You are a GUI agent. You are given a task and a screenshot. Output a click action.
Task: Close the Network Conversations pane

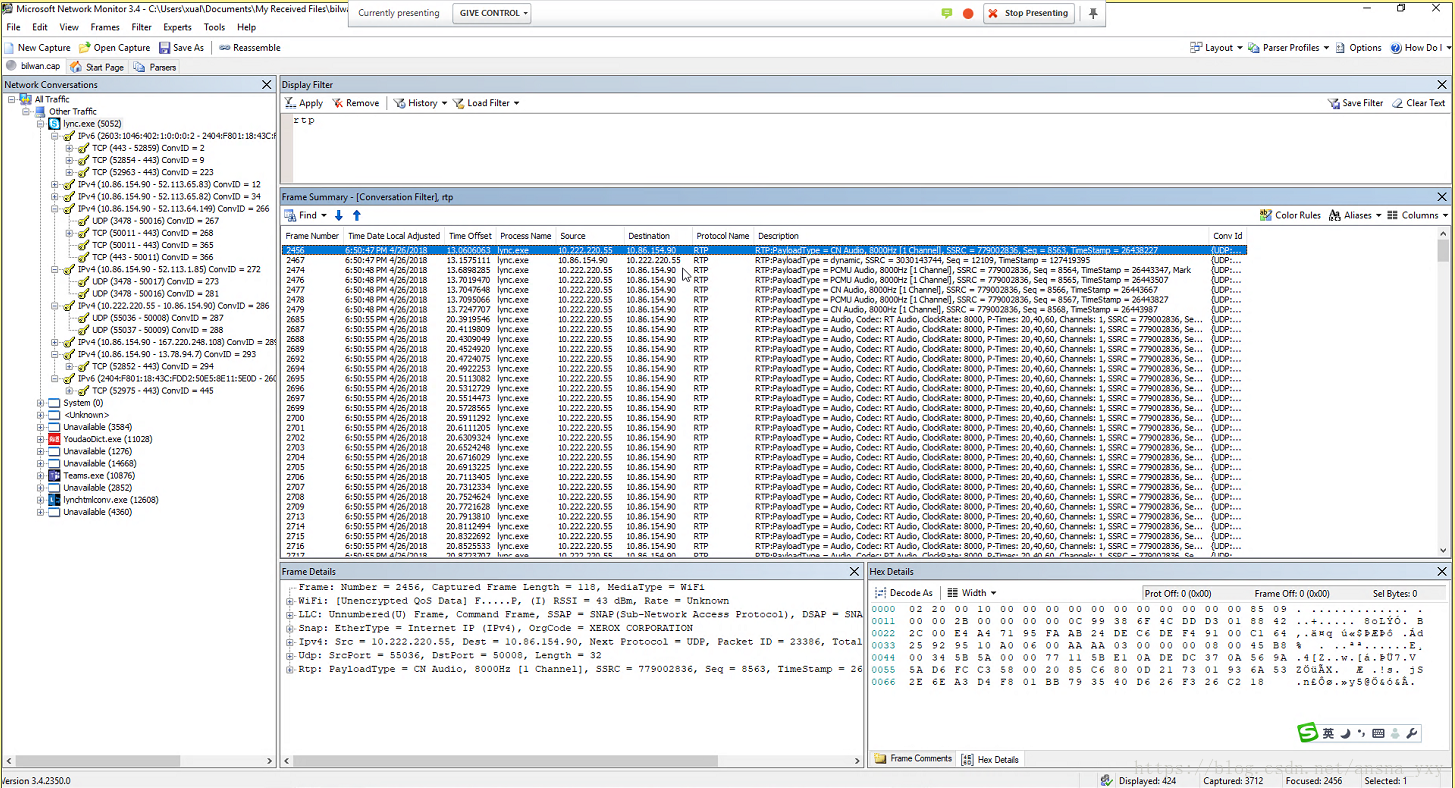[x=266, y=85]
